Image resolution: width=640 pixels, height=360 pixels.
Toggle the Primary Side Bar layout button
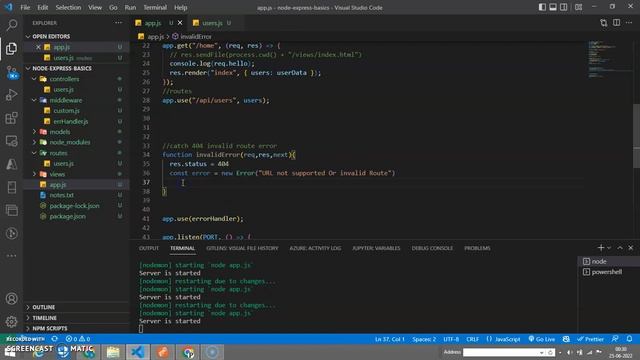click(x=542, y=7)
